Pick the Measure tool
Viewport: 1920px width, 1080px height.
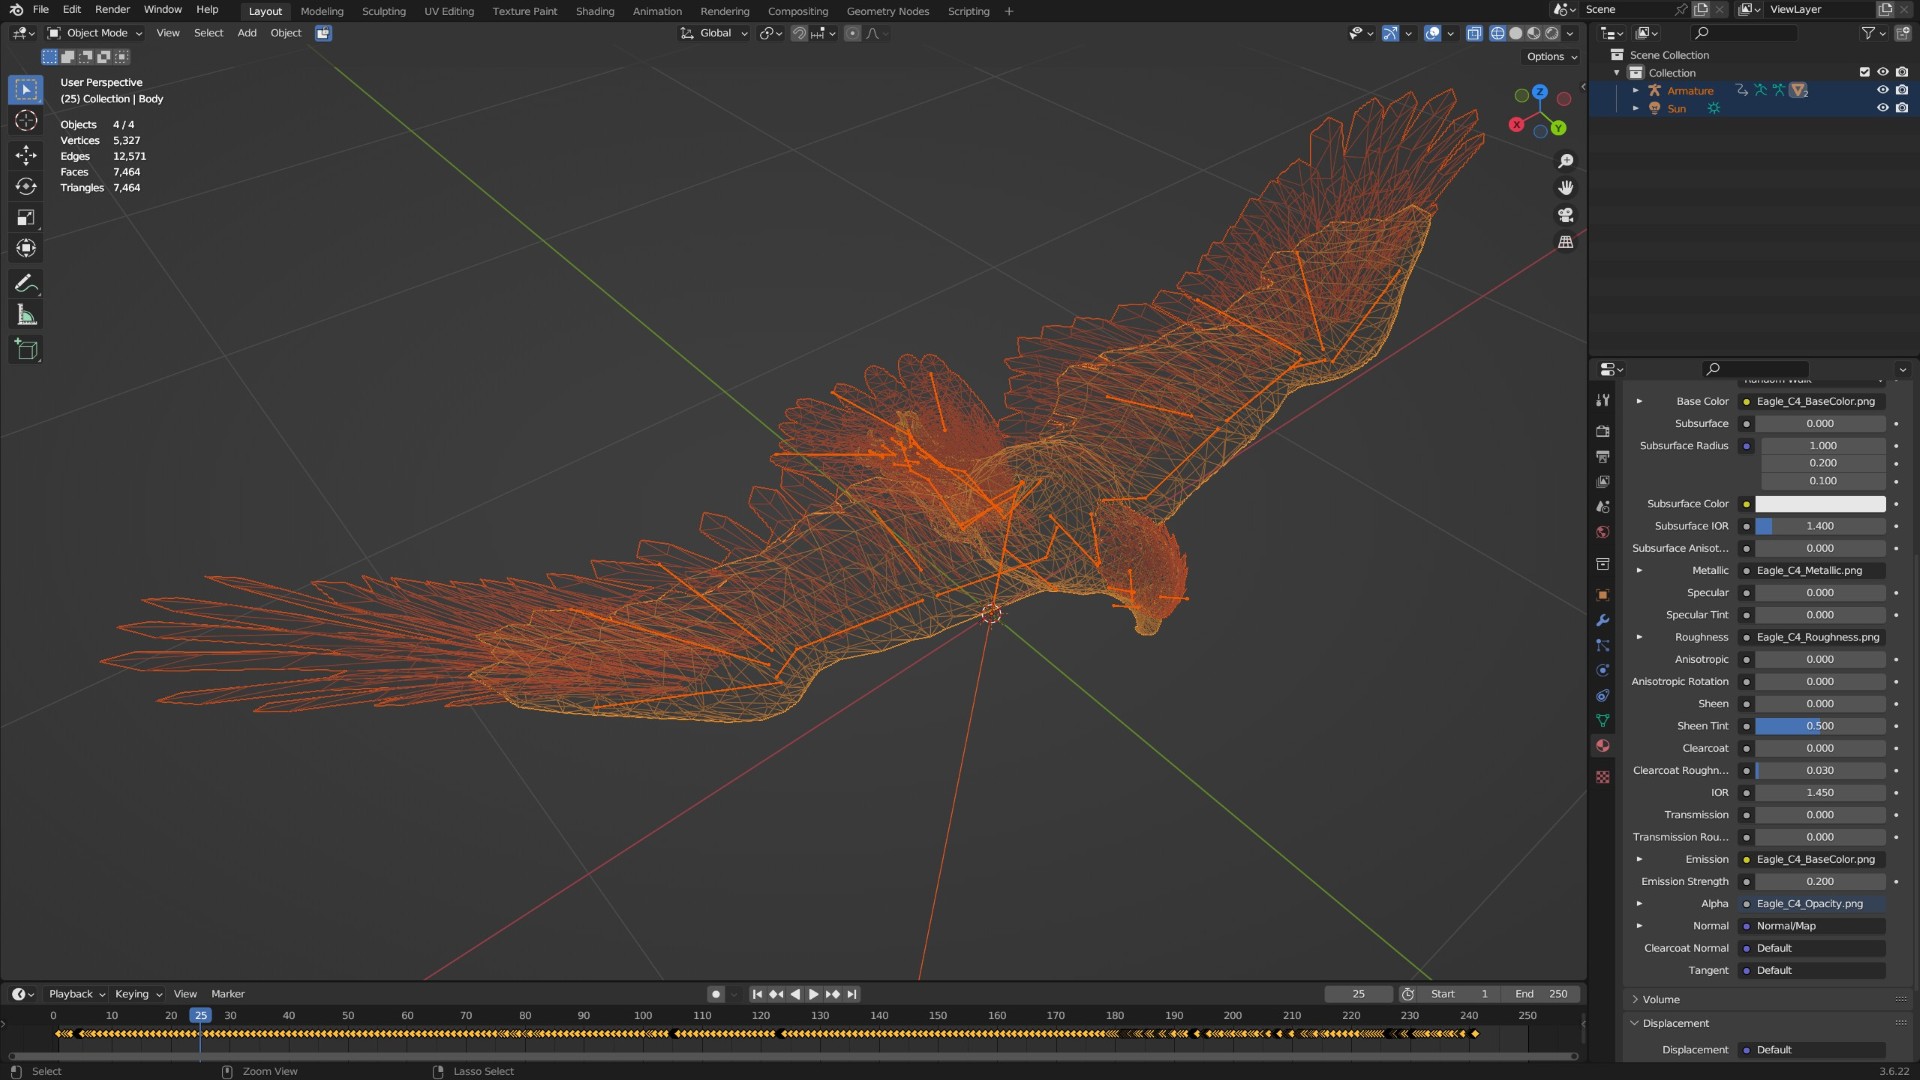coord(26,316)
